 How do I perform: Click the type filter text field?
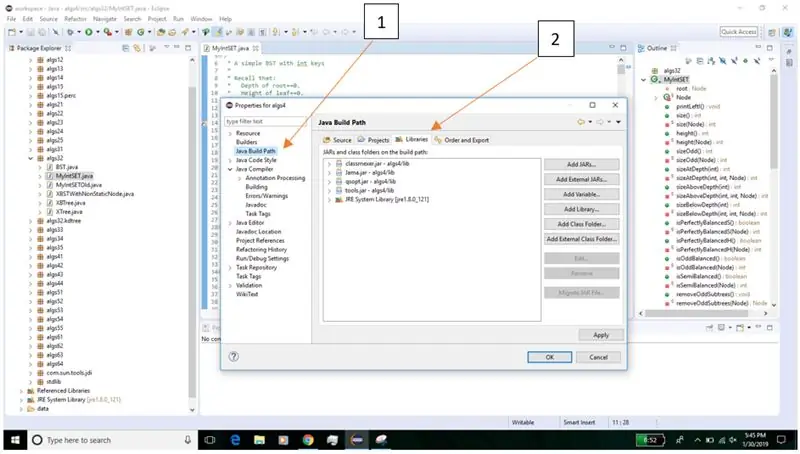(265, 121)
